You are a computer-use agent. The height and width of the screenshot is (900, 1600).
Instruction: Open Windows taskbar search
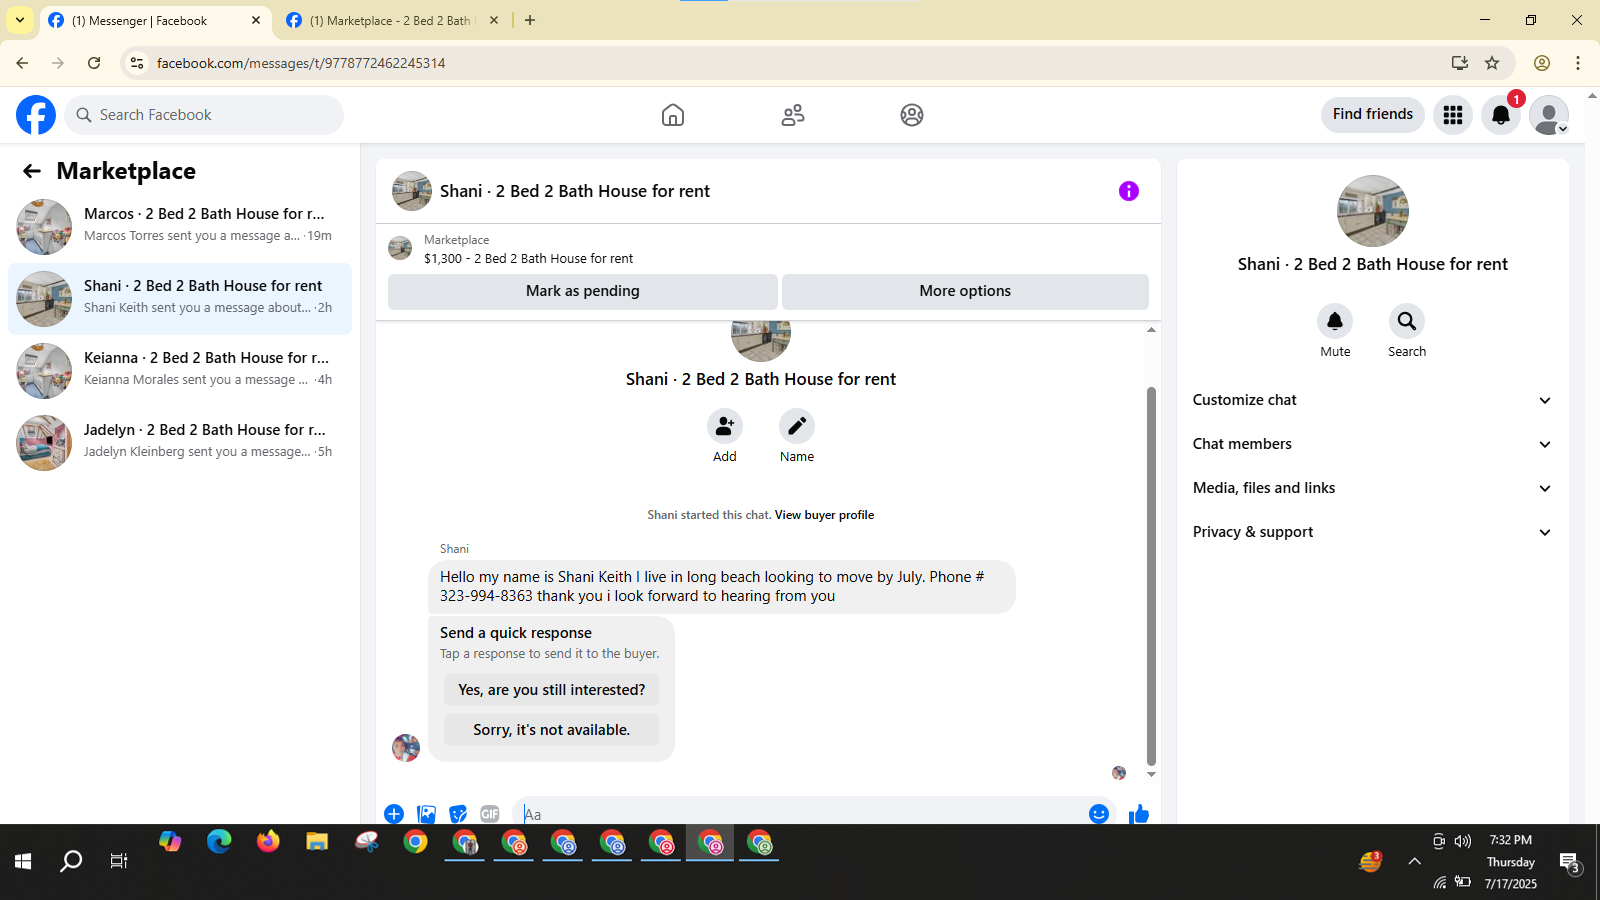(71, 861)
